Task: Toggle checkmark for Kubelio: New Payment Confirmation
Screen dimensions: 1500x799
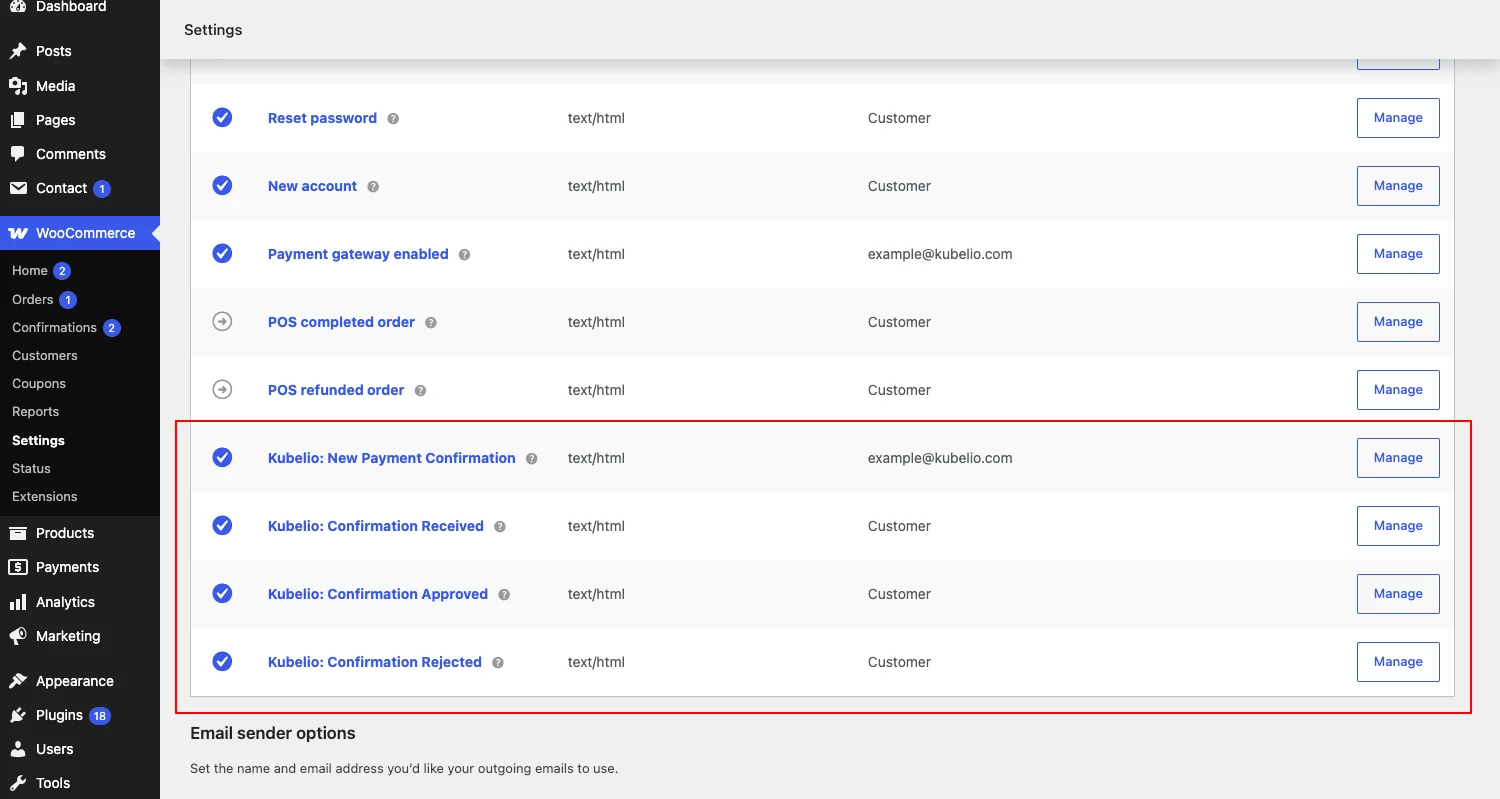Action: pos(222,457)
